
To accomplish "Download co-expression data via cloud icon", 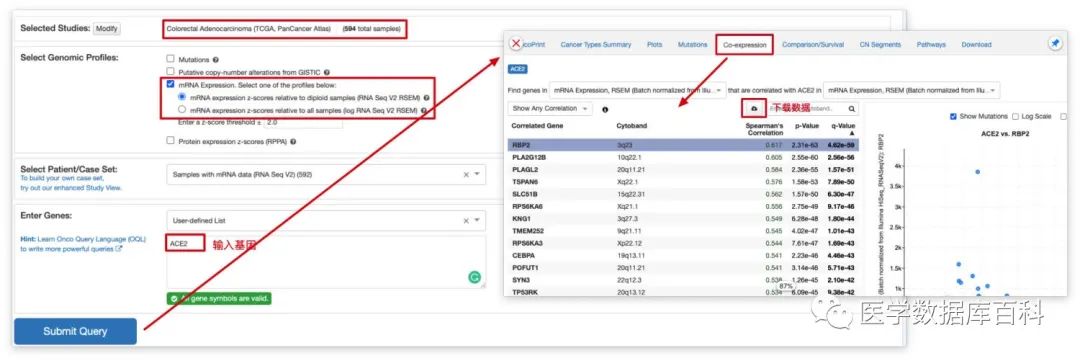I will point(754,109).
